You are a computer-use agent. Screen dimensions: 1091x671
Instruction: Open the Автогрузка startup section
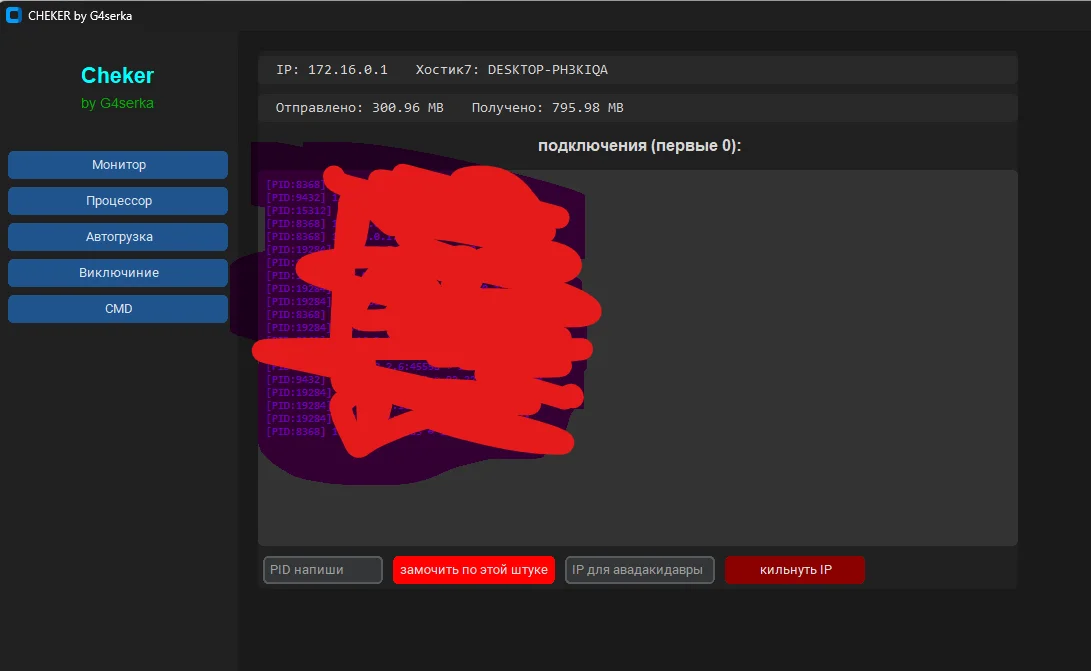[118, 237]
